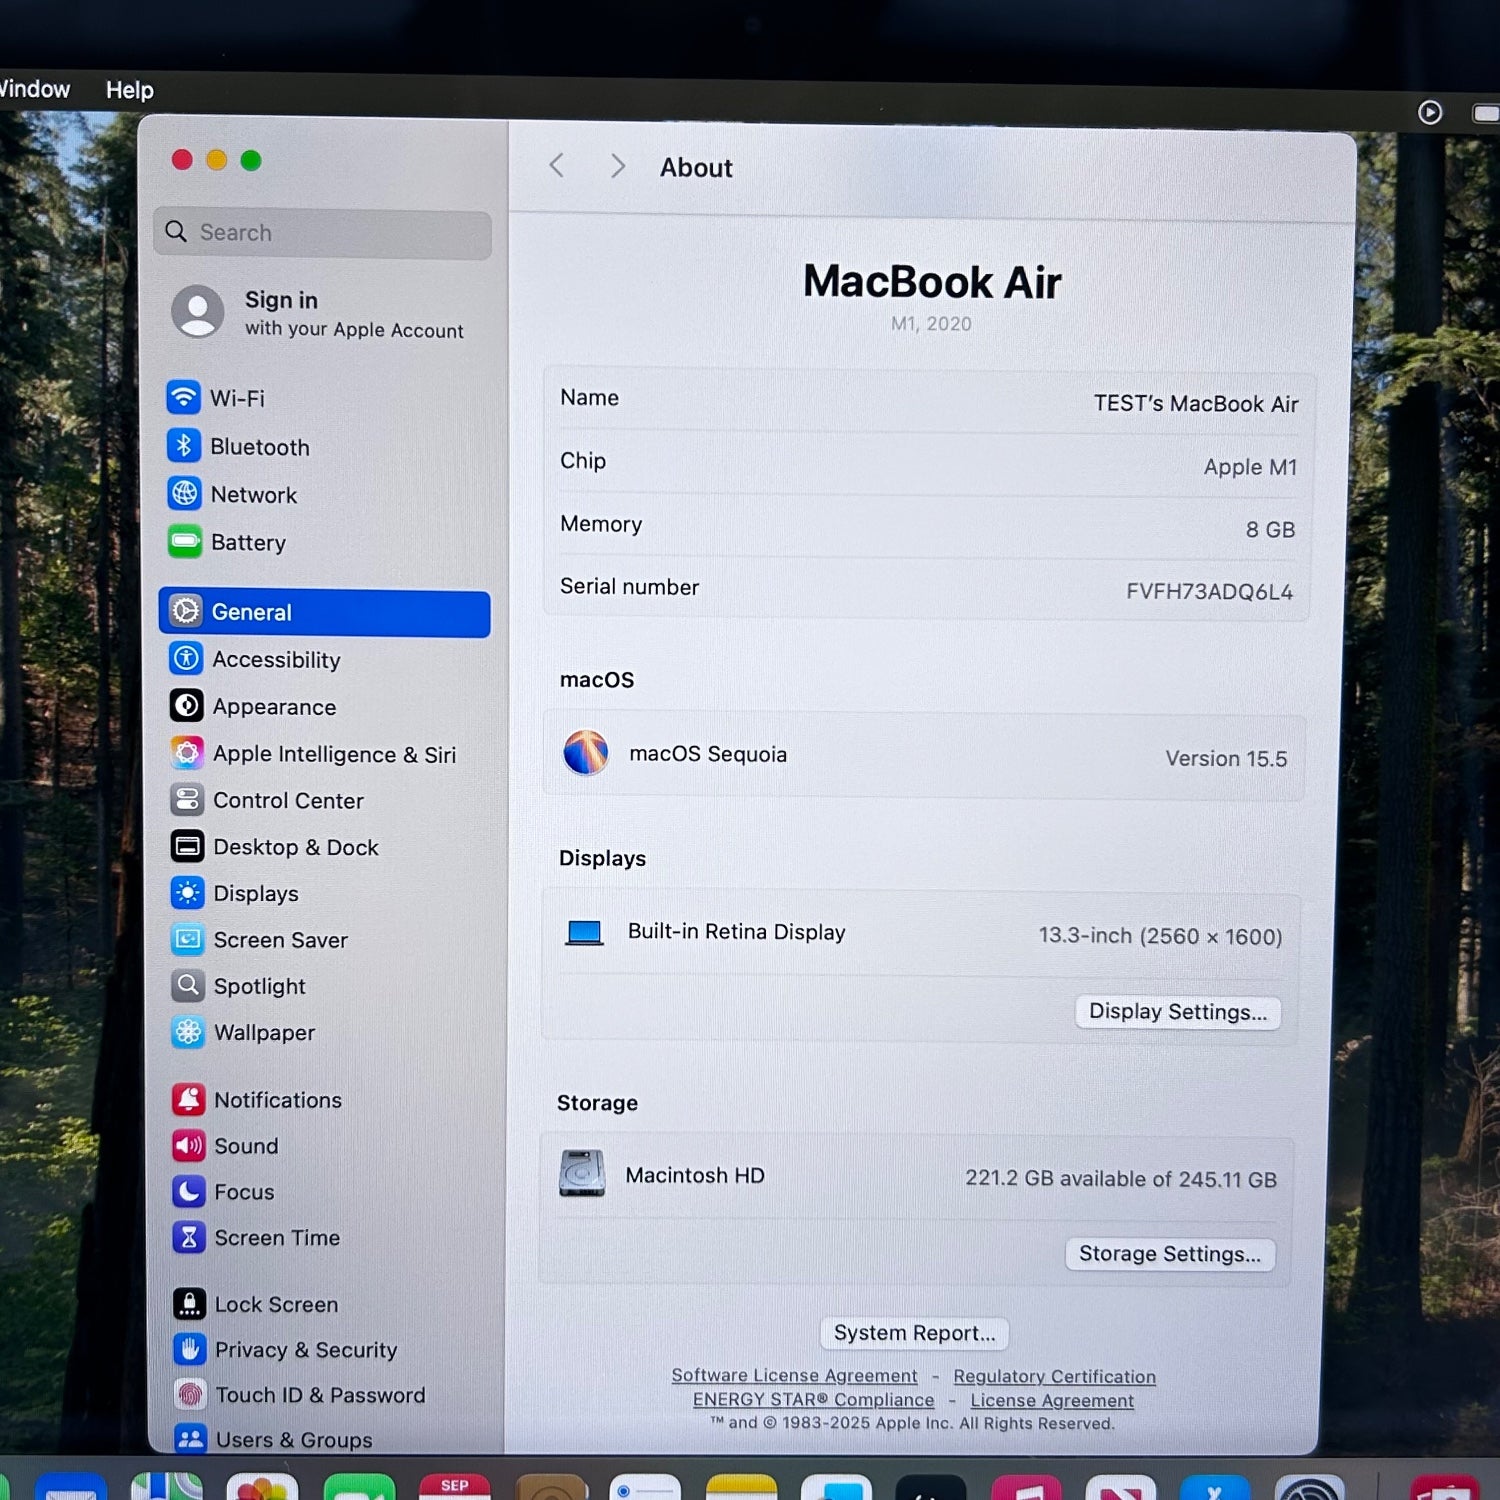This screenshot has height=1500, width=1500.
Task: Click the Apple M1 chip value
Action: pos(1250,467)
